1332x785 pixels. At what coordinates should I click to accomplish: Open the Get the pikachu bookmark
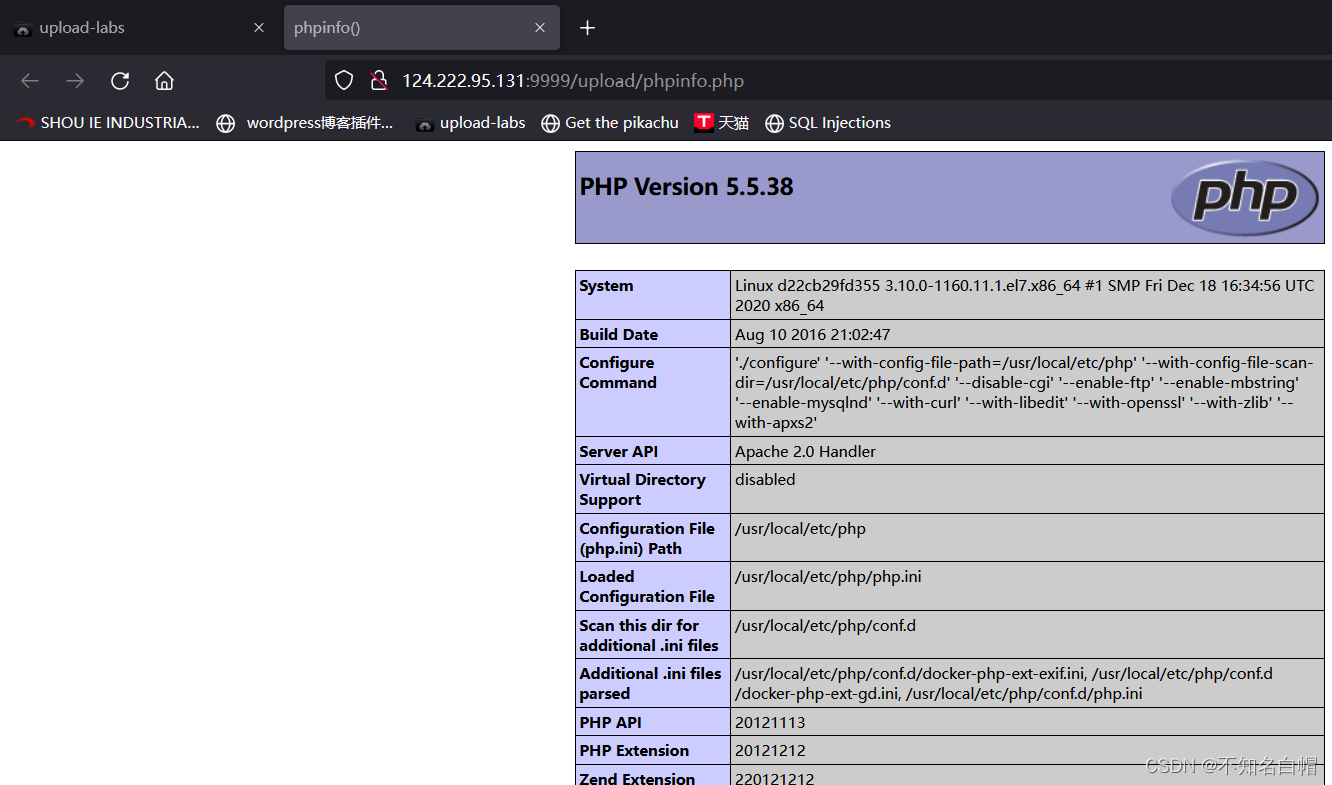[x=621, y=122]
